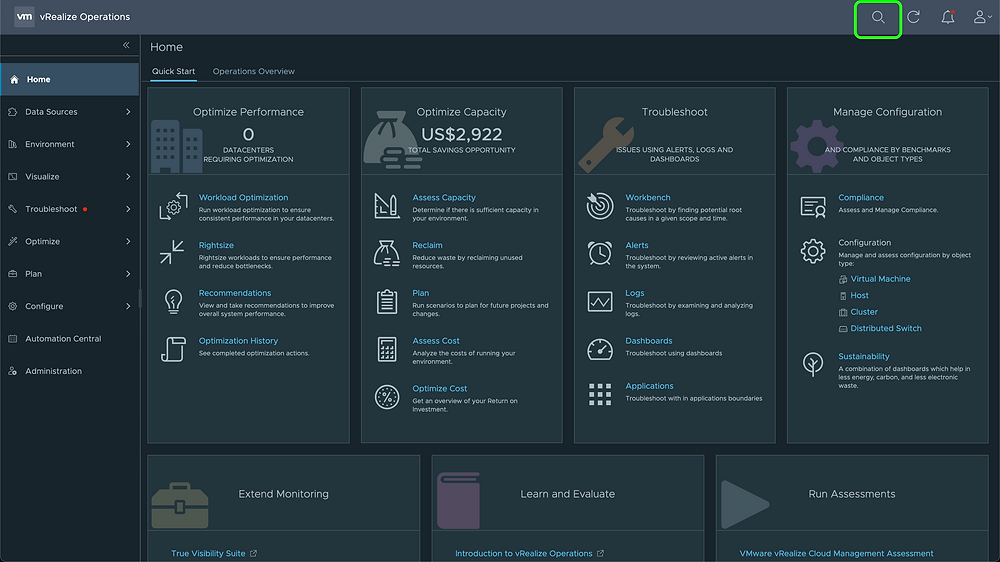This screenshot has height=562, width=1000.
Task: Click the vm logo in header
Action: click(24, 17)
